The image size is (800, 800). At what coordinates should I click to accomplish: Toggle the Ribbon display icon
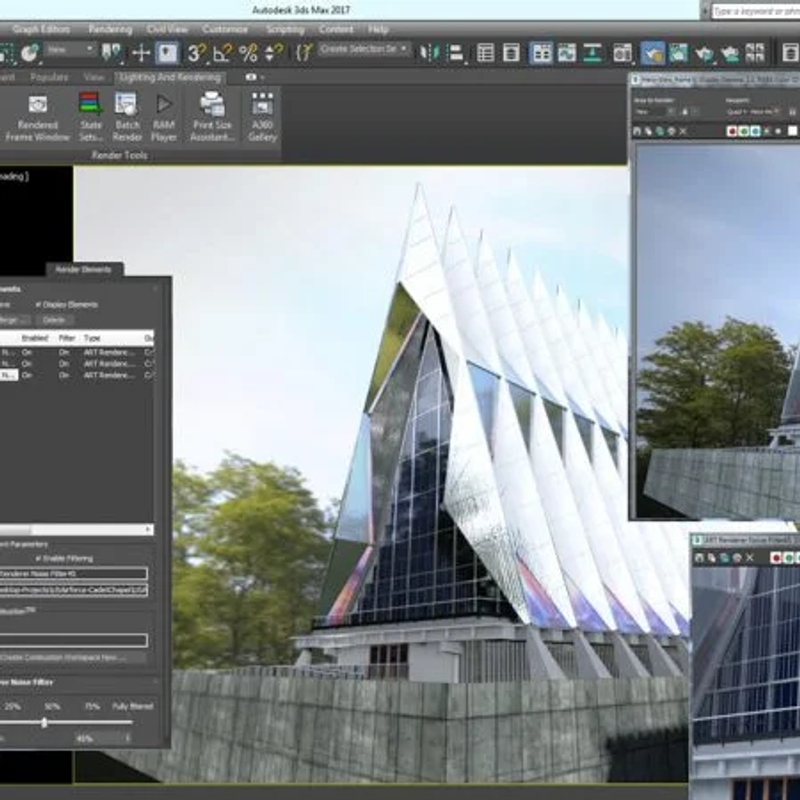pos(541,53)
